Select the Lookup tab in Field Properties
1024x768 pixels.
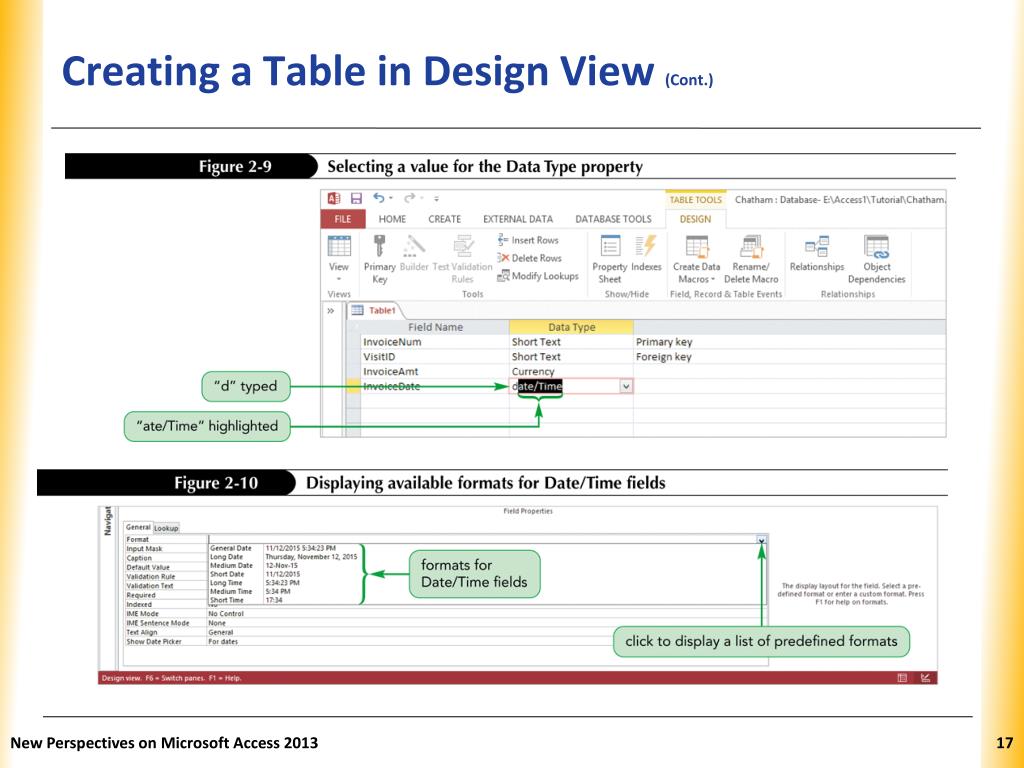tap(166, 528)
